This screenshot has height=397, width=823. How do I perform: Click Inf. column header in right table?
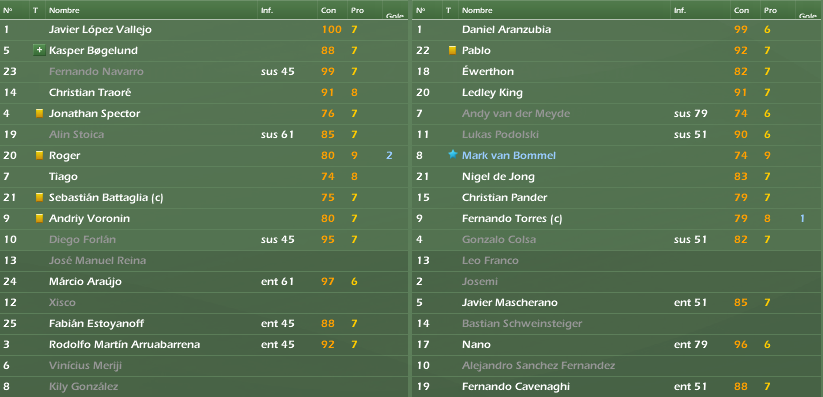tap(680, 11)
